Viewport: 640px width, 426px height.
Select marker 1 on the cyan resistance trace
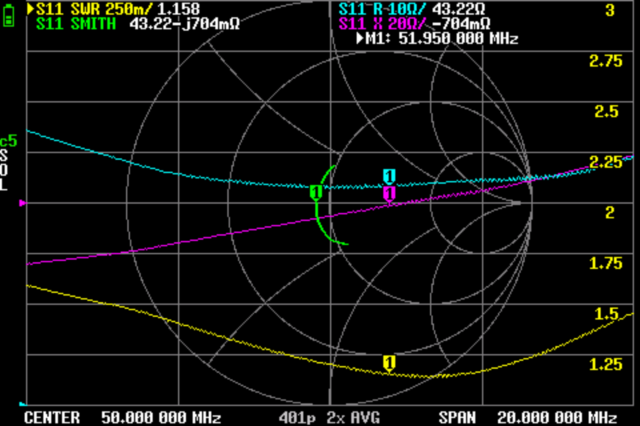click(389, 177)
